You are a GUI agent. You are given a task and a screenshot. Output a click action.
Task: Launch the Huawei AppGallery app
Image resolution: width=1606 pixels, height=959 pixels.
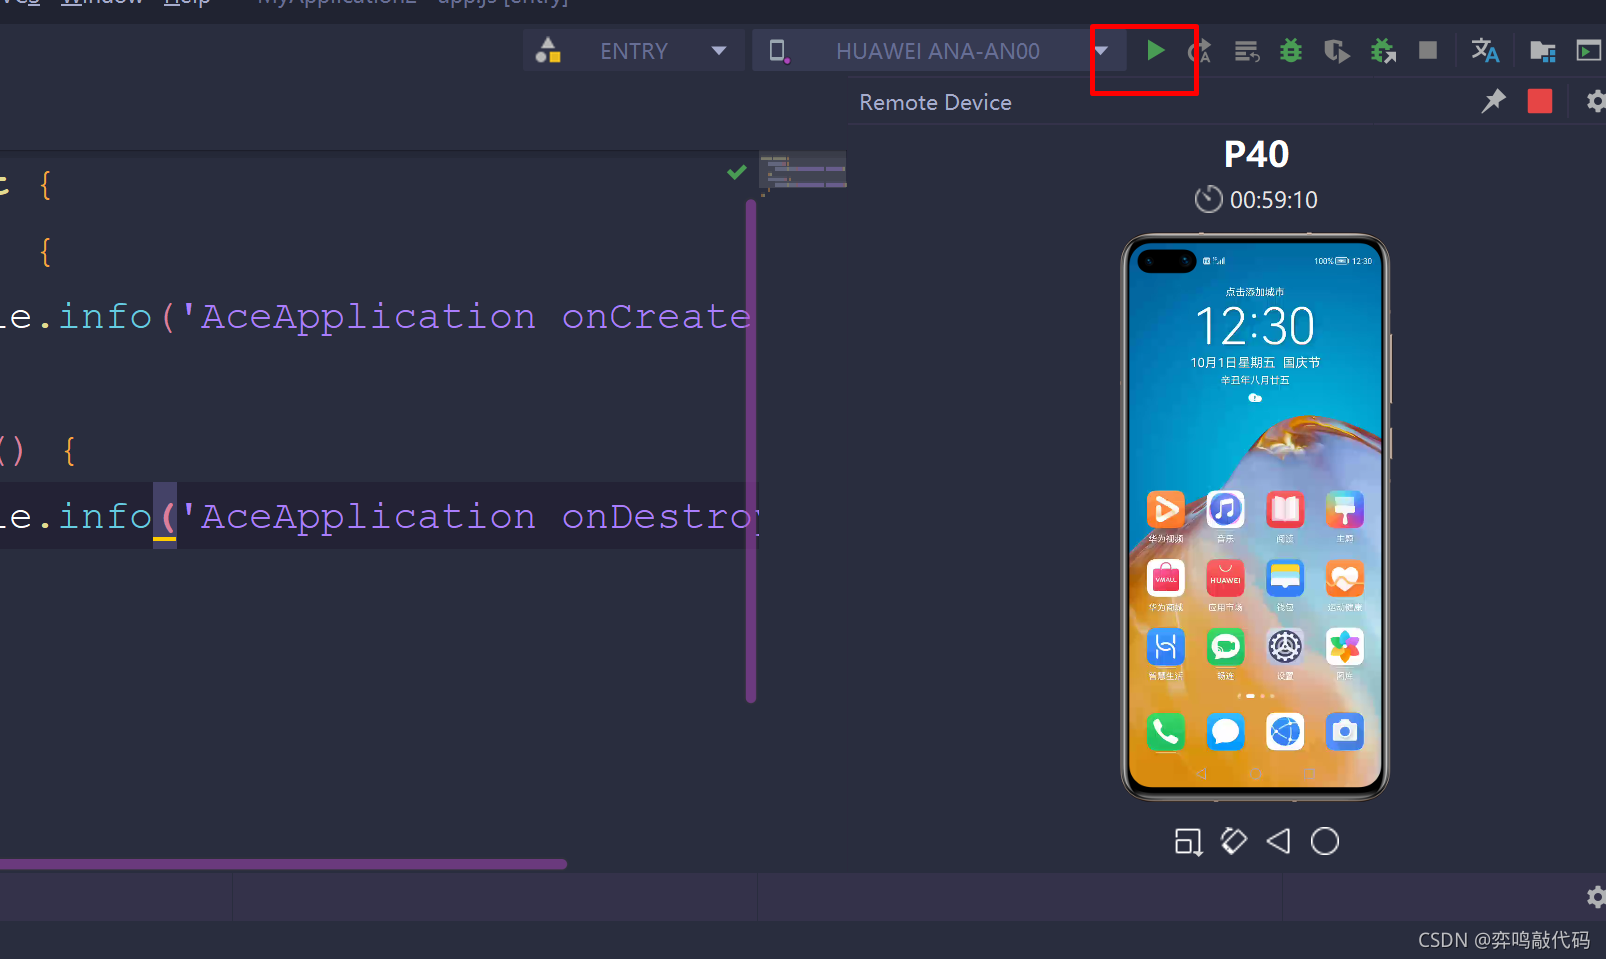click(1225, 578)
